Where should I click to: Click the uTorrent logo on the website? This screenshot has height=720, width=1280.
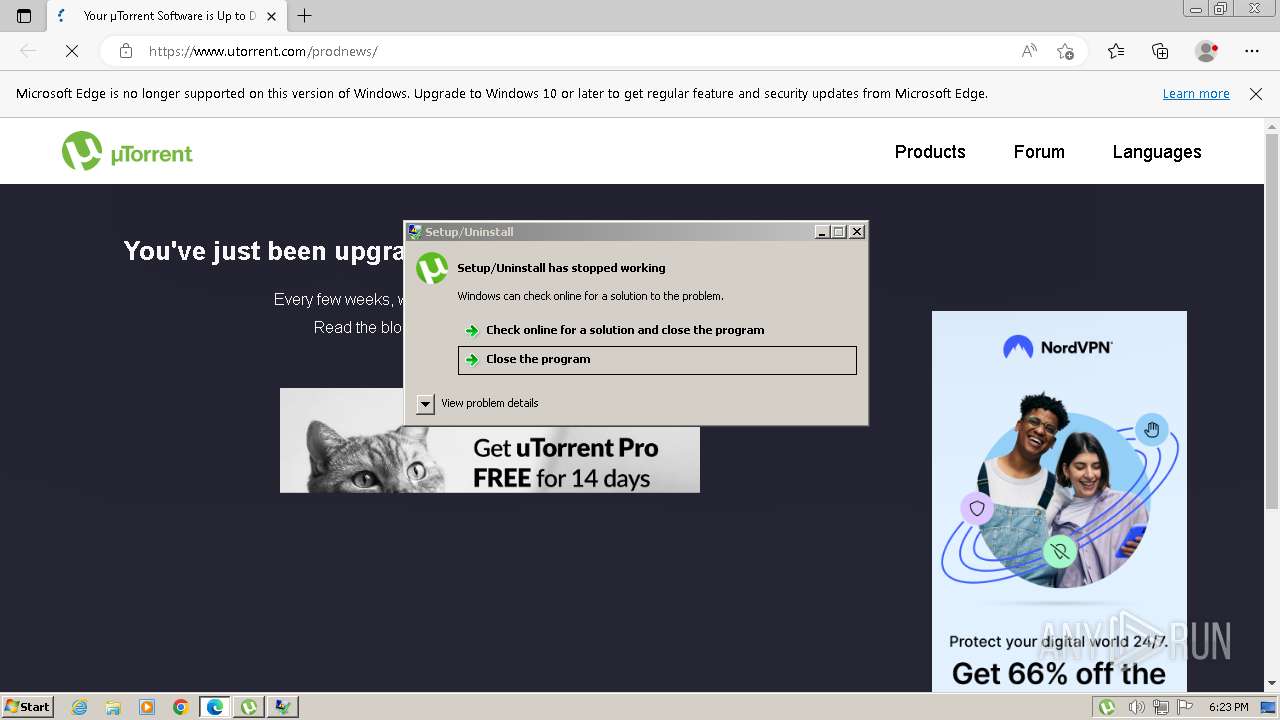(x=127, y=152)
